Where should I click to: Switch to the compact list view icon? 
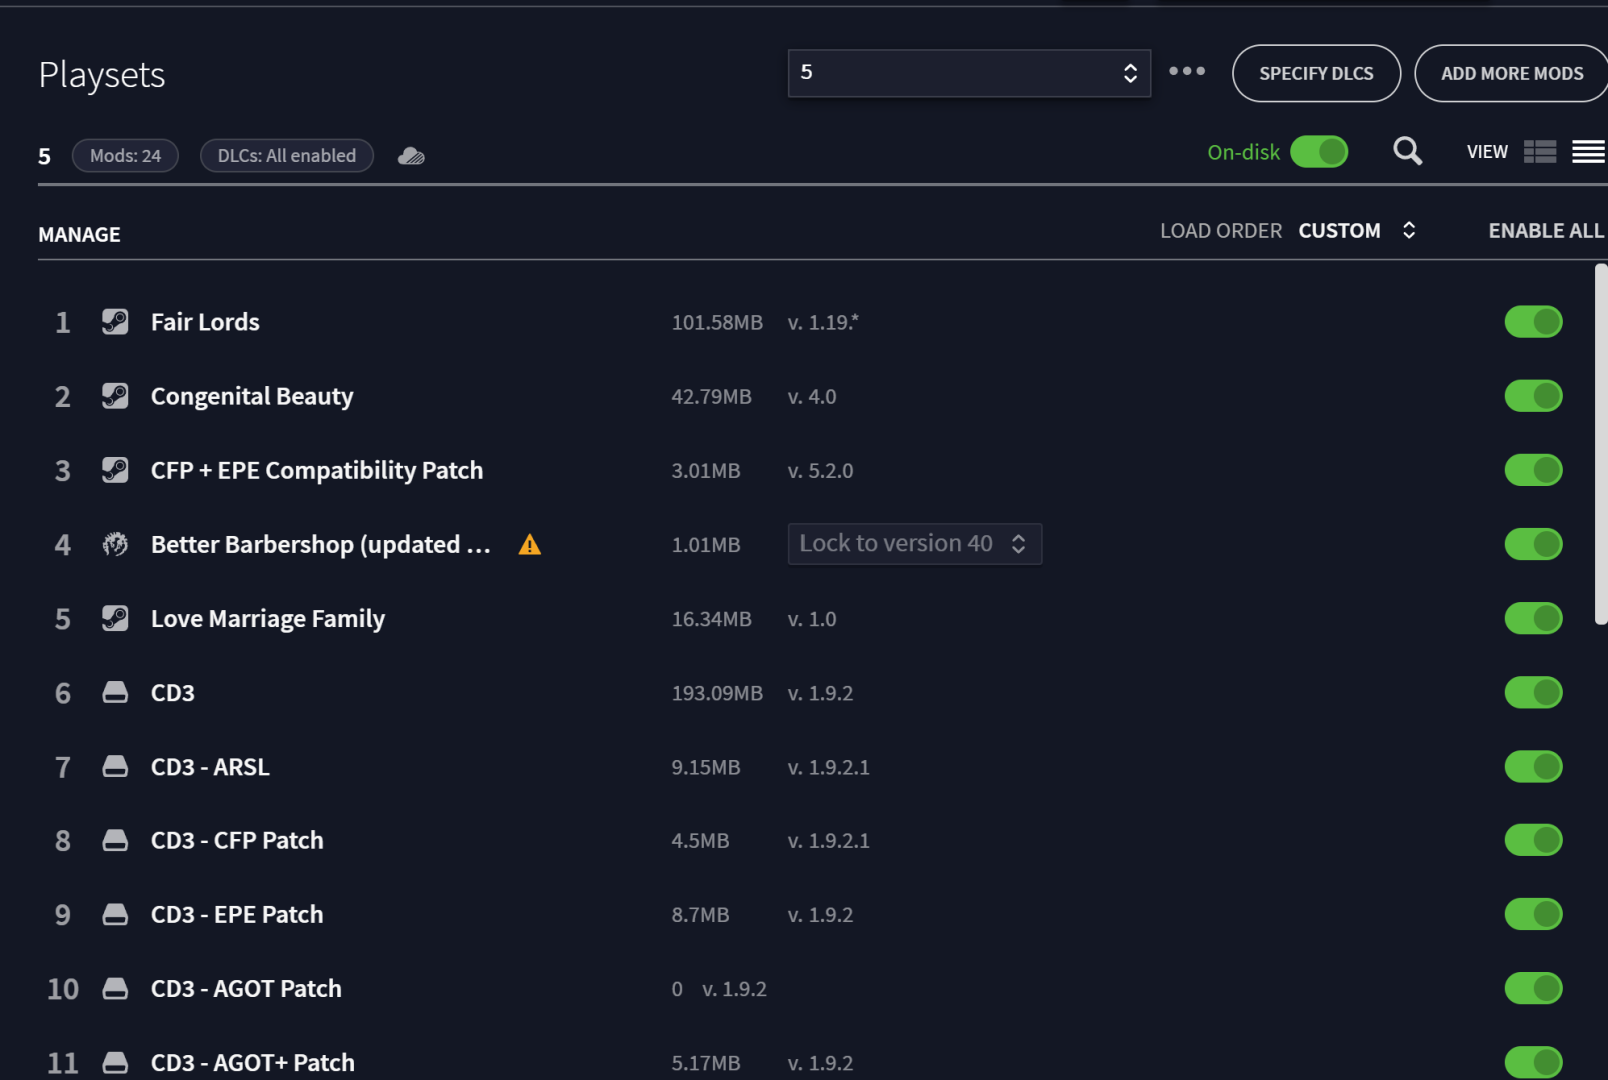1588,152
